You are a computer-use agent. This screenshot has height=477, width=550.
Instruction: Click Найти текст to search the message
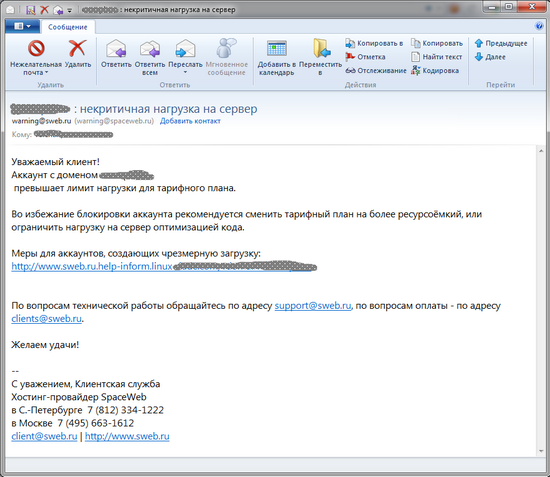[437, 57]
